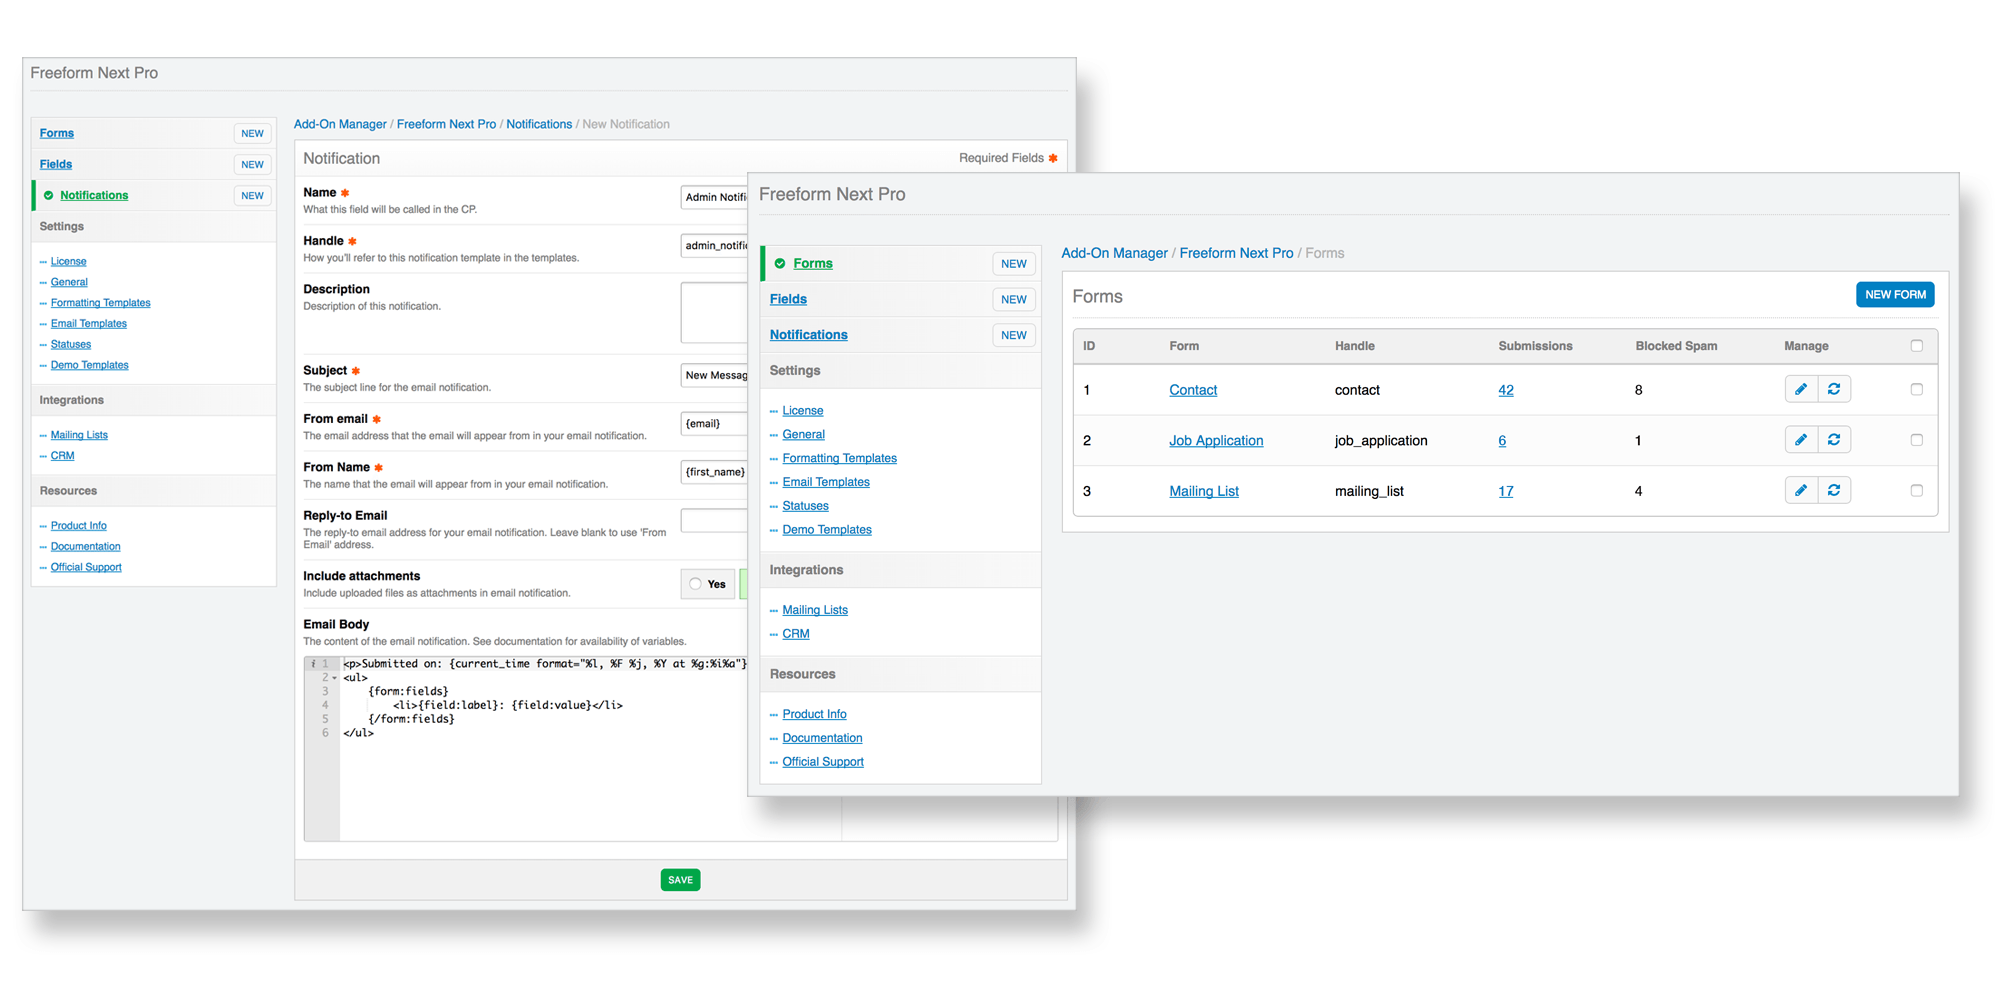
Task: View 42 submissions for Contact
Action: pyautogui.click(x=1506, y=390)
